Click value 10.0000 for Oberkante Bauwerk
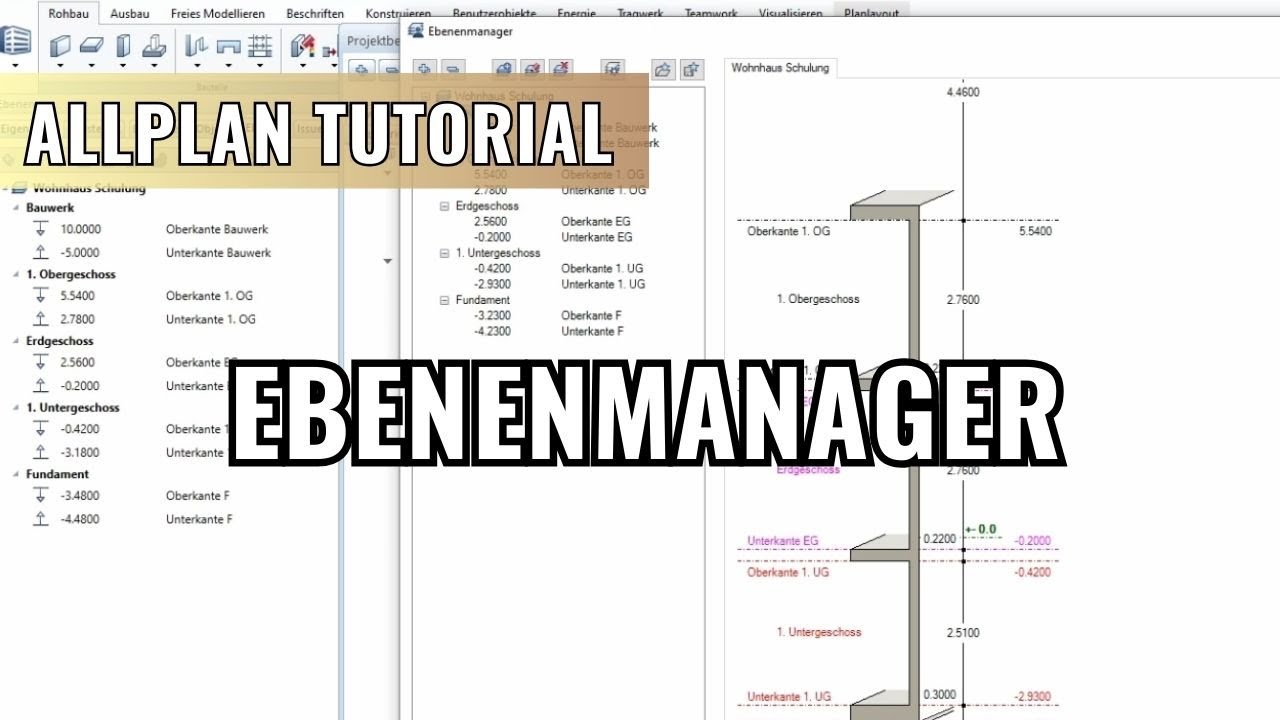 coord(81,229)
